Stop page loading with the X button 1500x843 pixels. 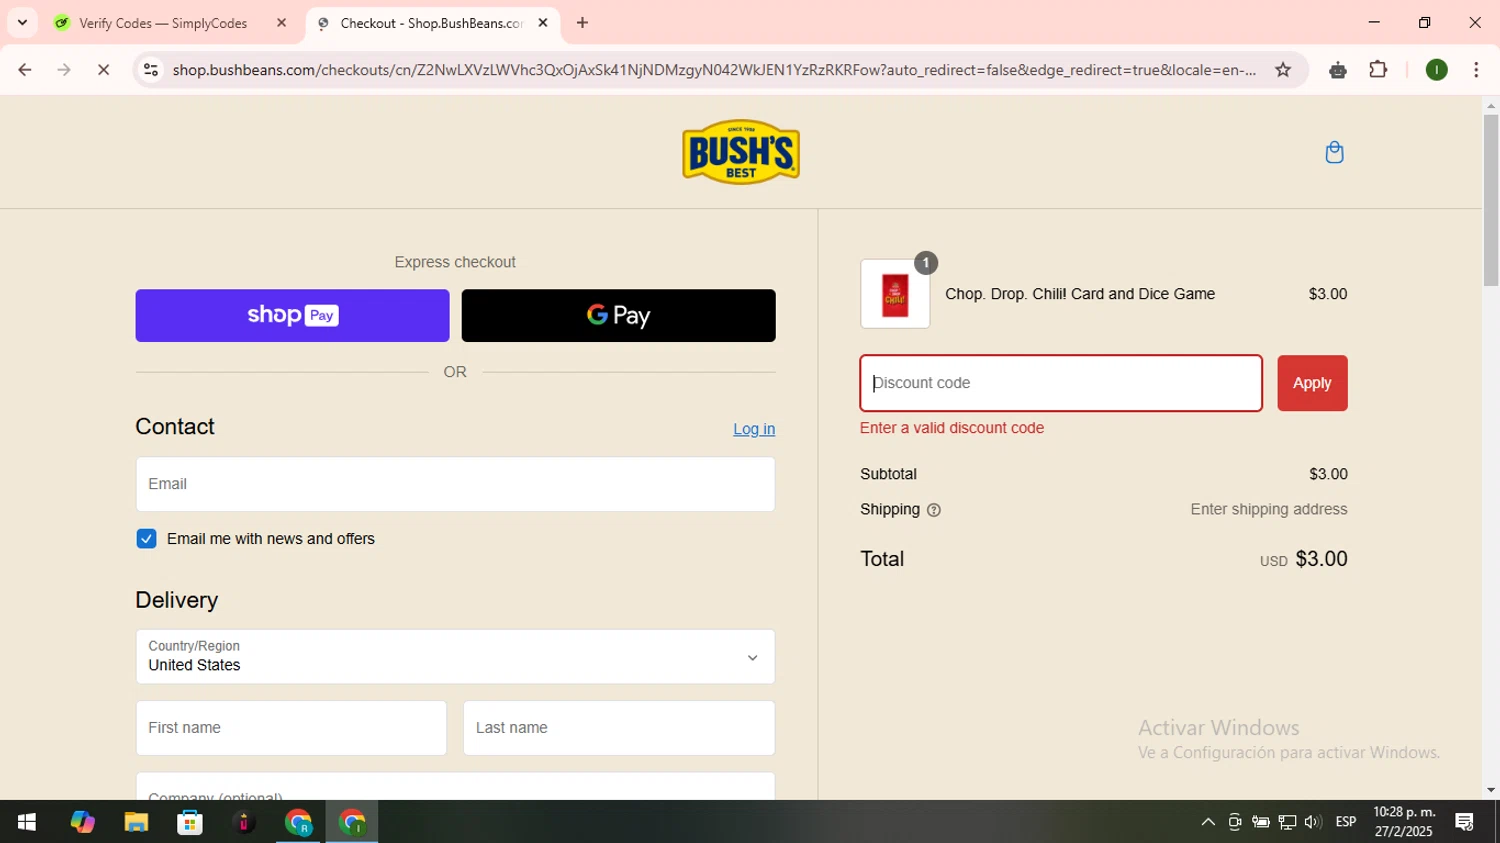103,70
